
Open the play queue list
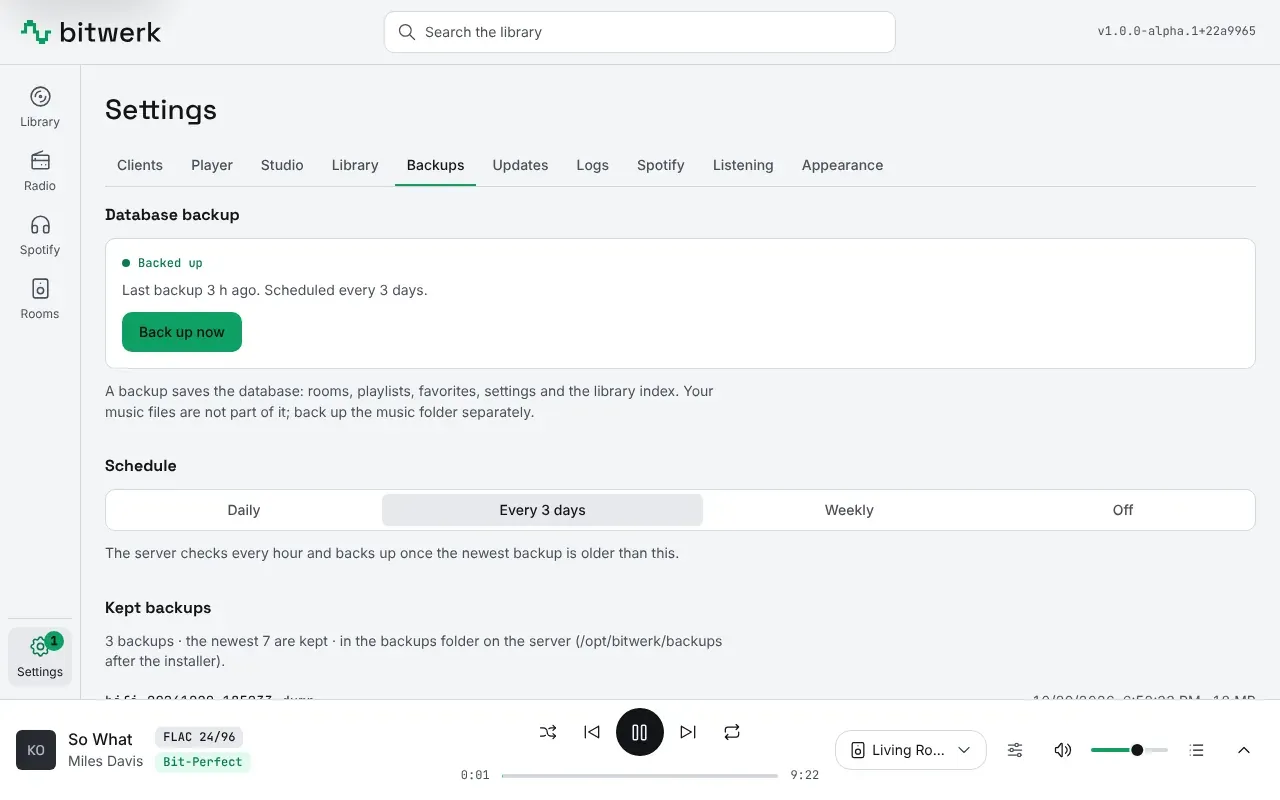pos(1196,750)
